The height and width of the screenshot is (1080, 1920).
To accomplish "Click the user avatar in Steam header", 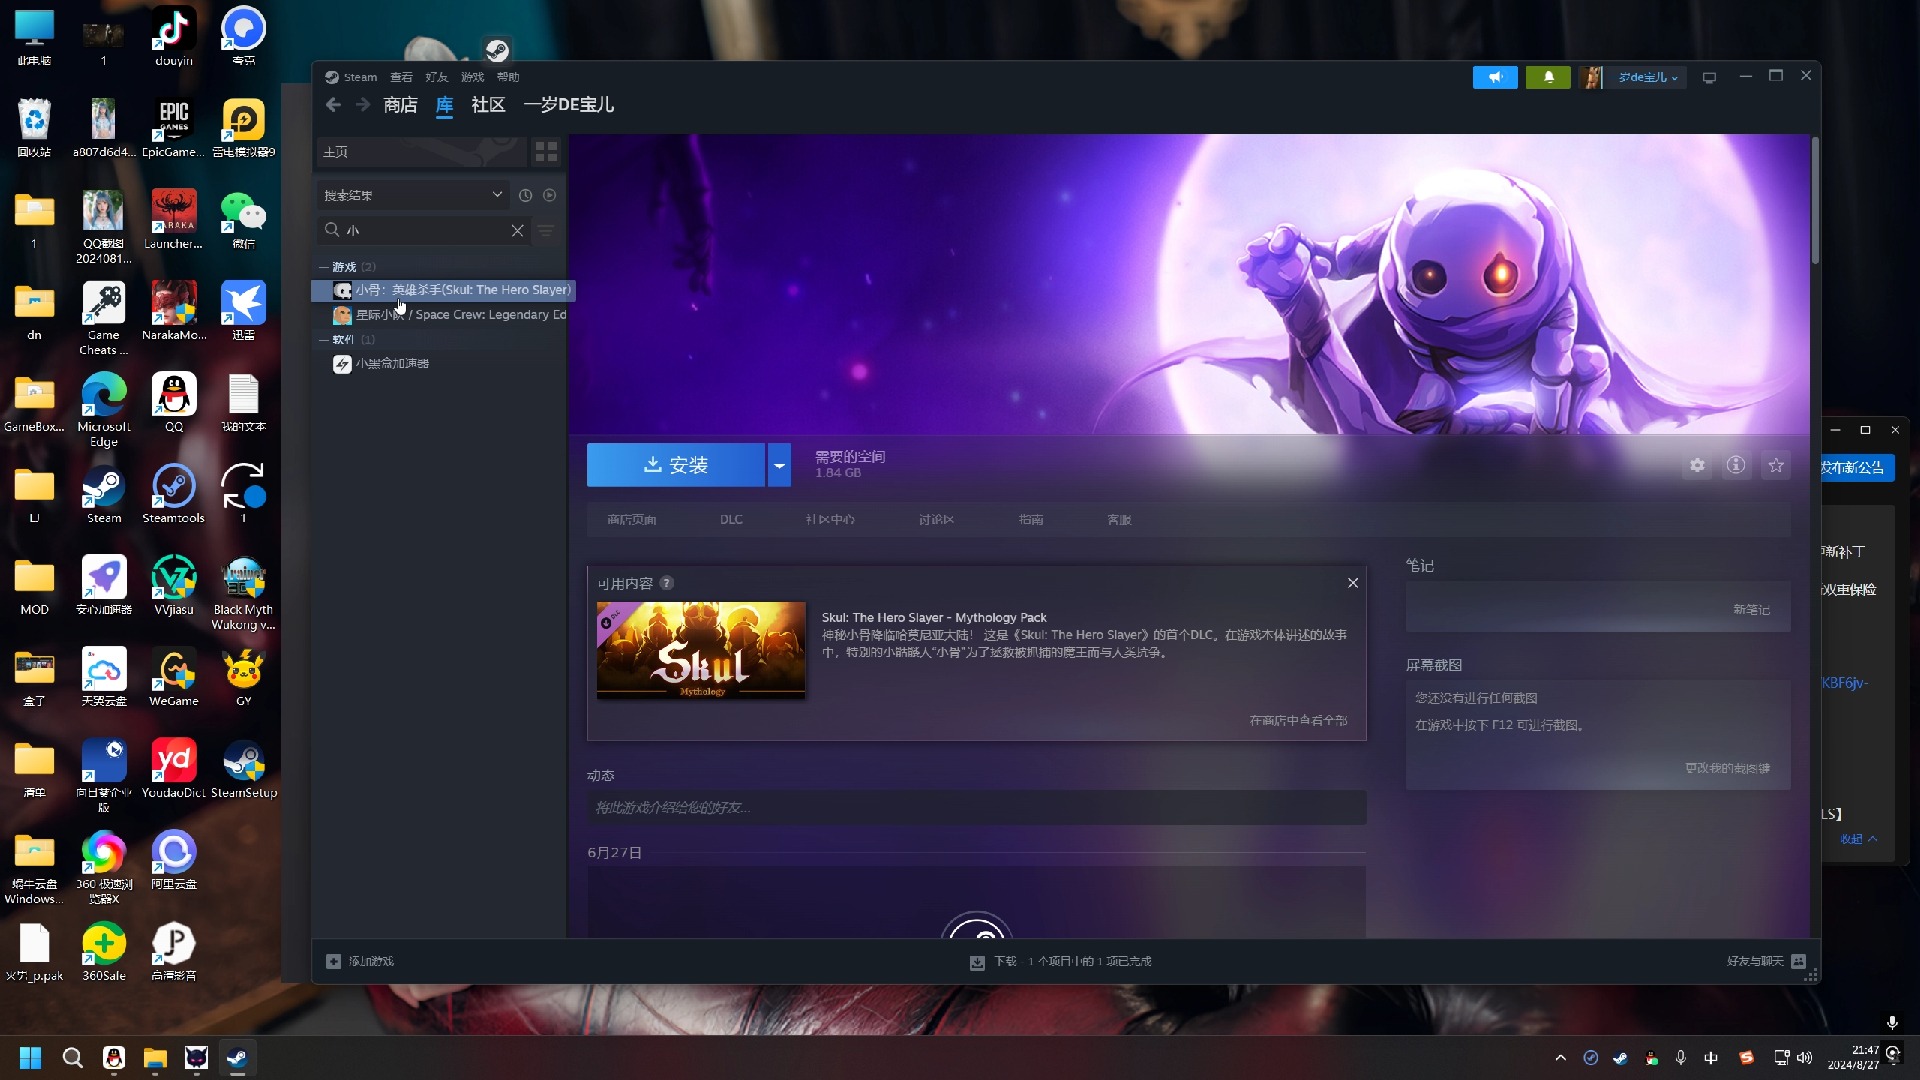I will pos(1591,77).
